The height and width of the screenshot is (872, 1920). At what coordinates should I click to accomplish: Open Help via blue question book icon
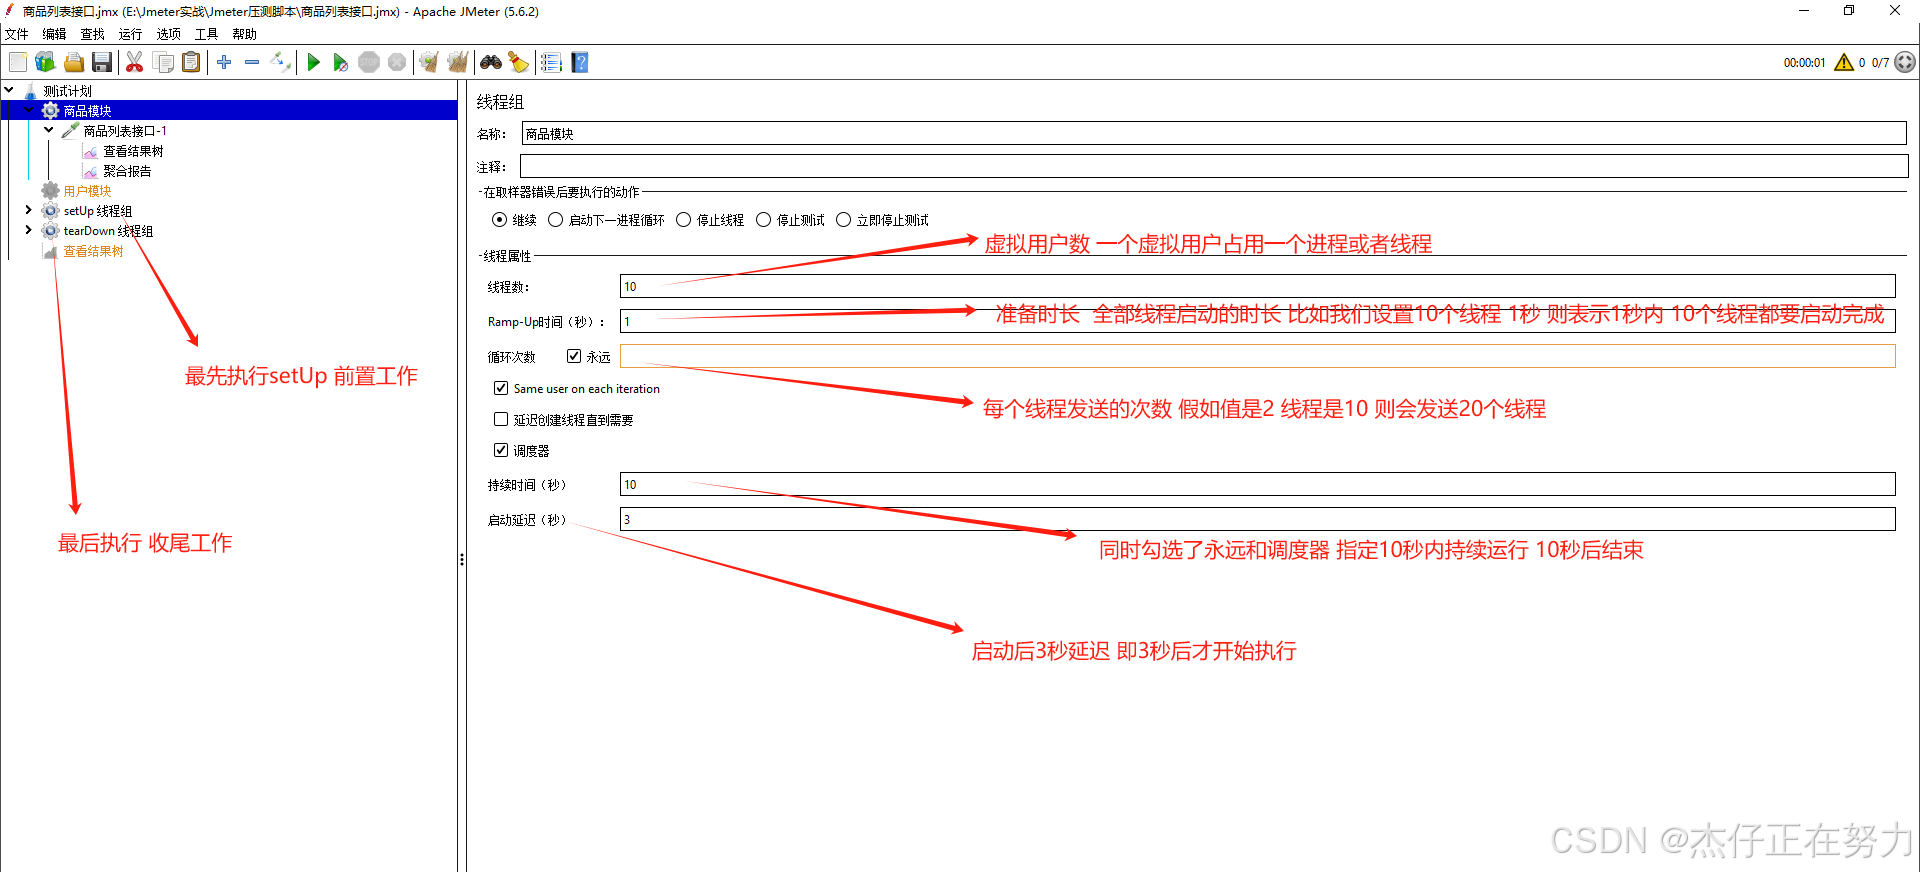[x=580, y=62]
